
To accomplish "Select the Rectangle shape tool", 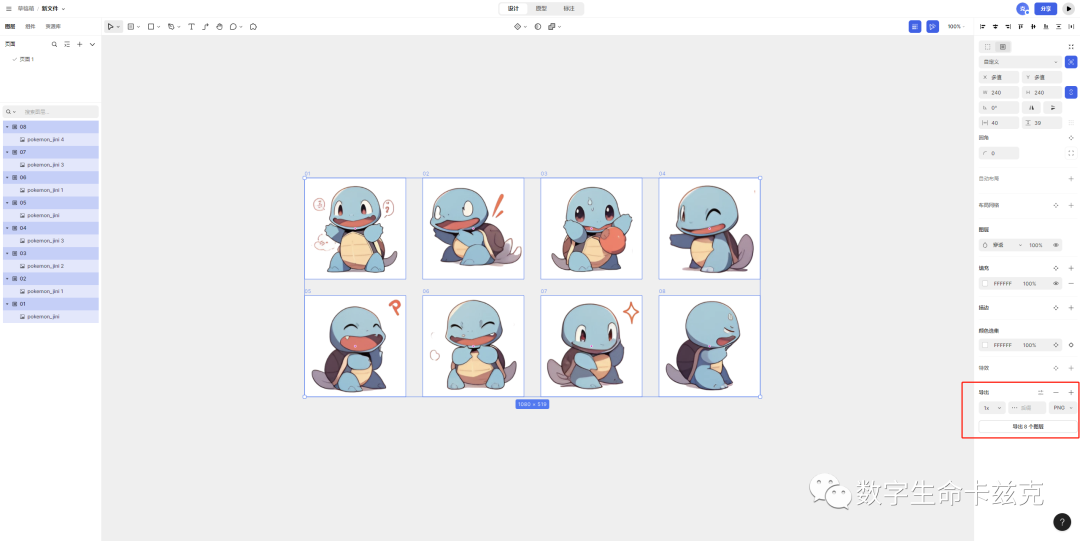I will (151, 27).
